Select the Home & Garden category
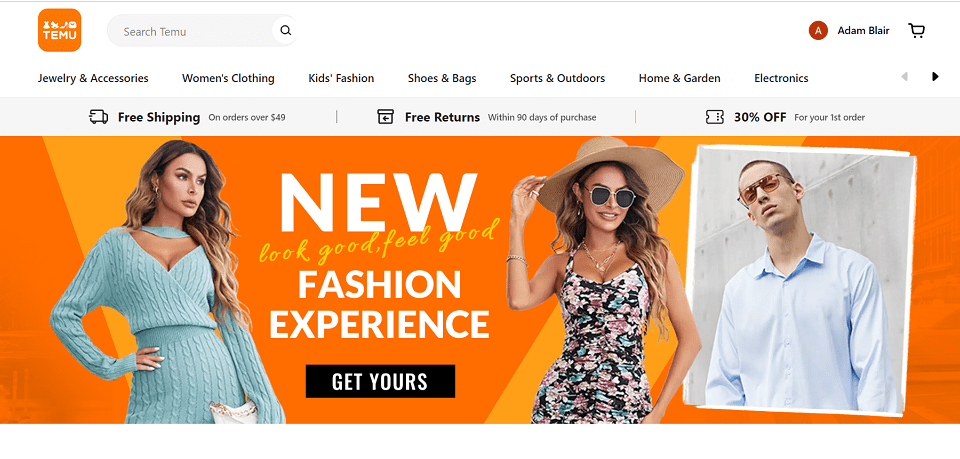 pos(680,78)
